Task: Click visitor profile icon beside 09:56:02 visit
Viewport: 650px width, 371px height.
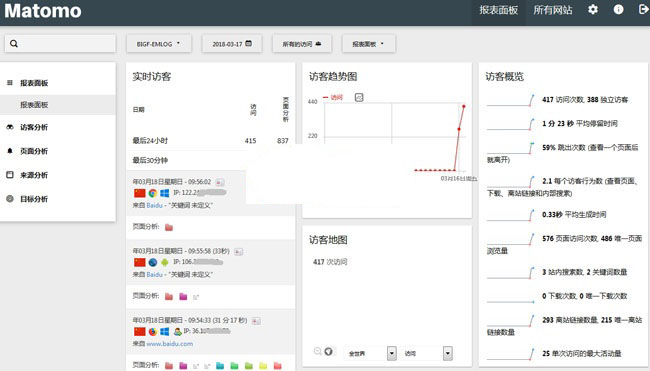Action: [220, 182]
